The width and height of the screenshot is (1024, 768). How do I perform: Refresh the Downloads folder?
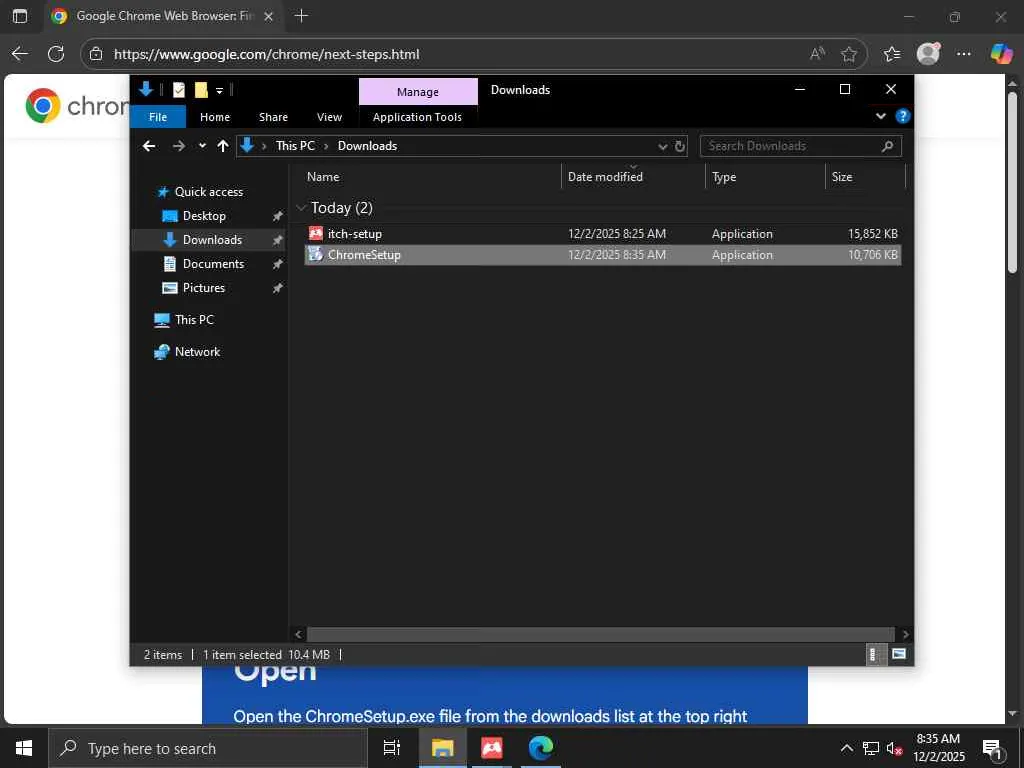pos(680,146)
